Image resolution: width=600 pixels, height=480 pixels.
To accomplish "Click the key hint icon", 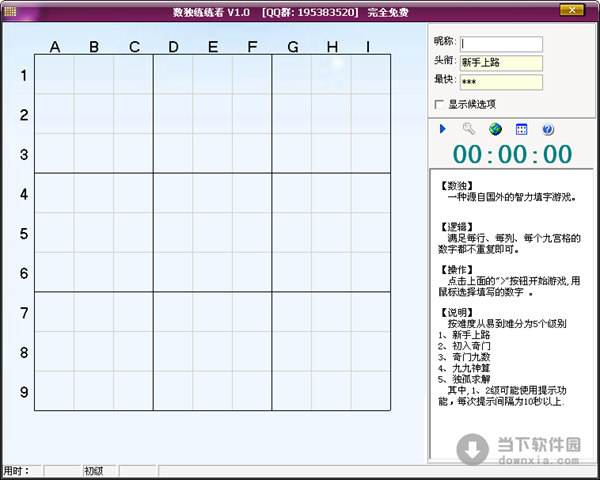I will point(468,129).
